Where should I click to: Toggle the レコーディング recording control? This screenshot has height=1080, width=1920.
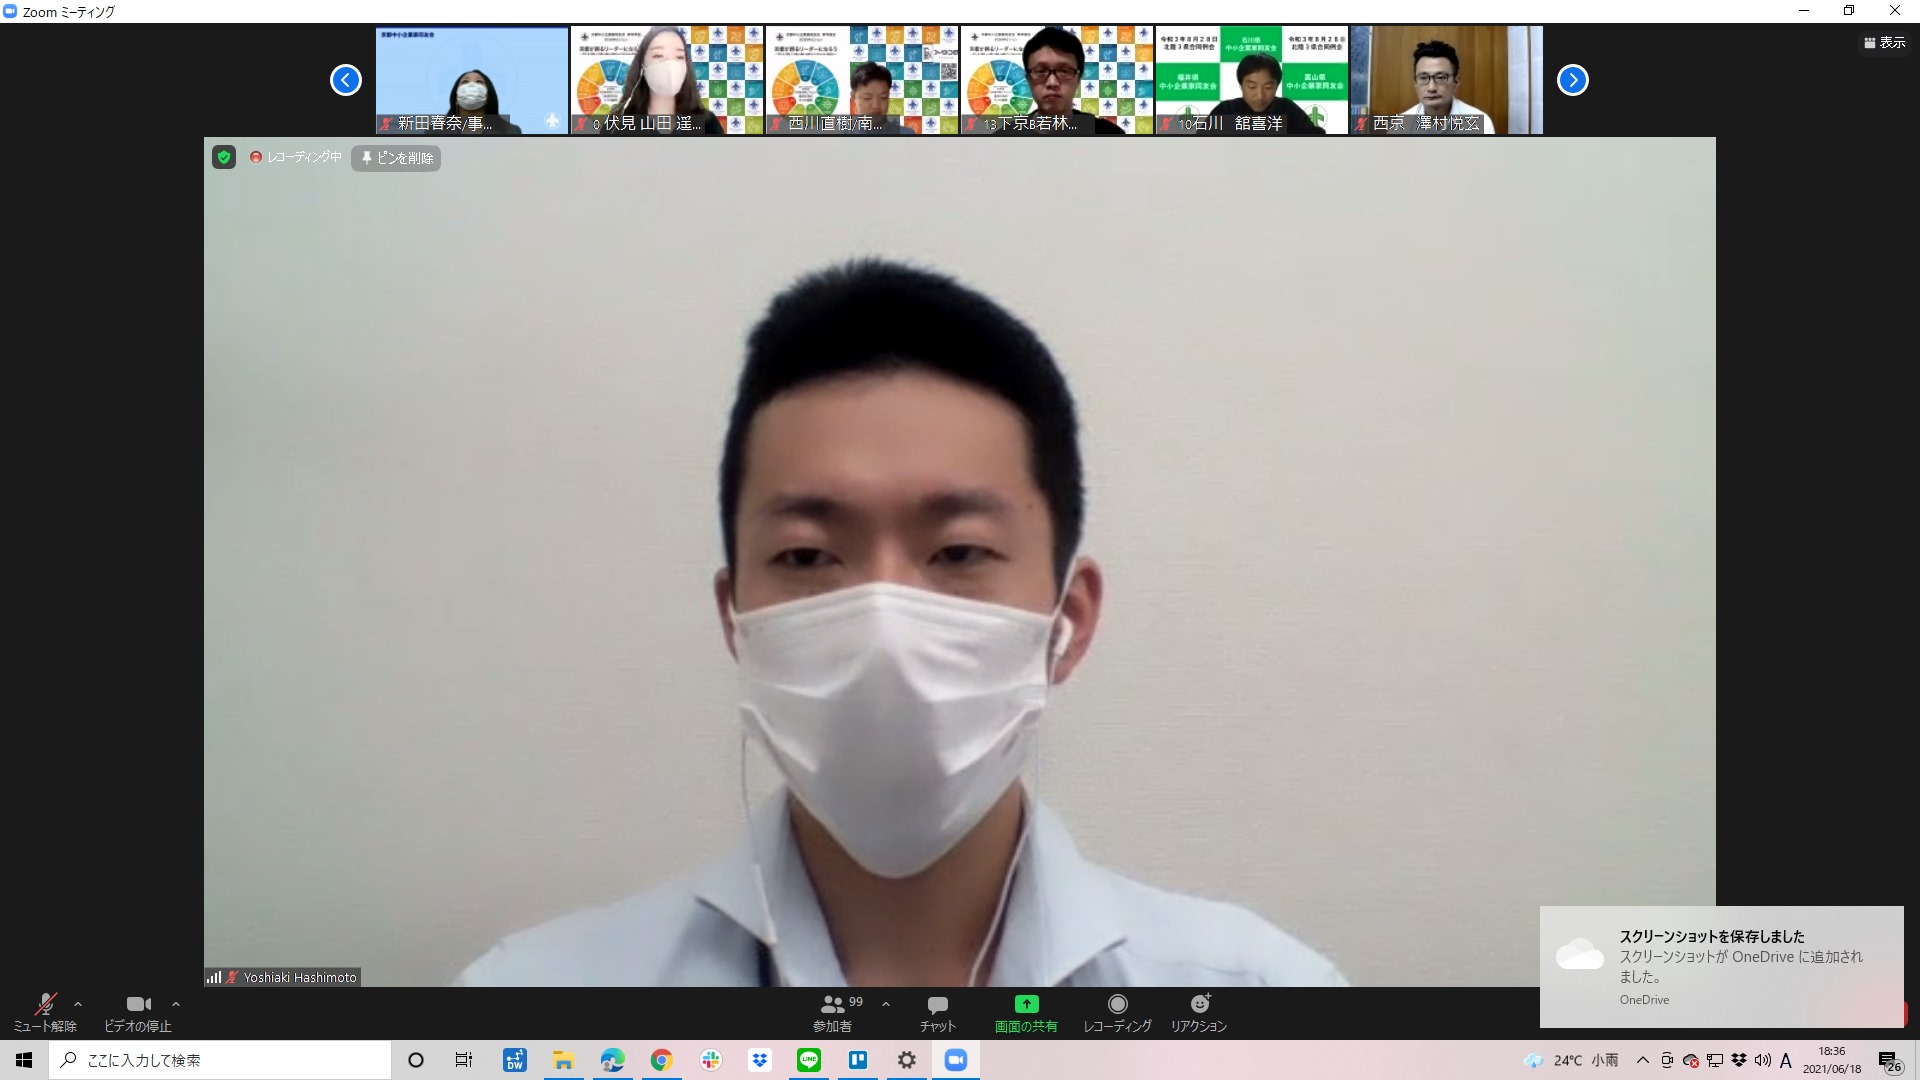point(1117,1013)
